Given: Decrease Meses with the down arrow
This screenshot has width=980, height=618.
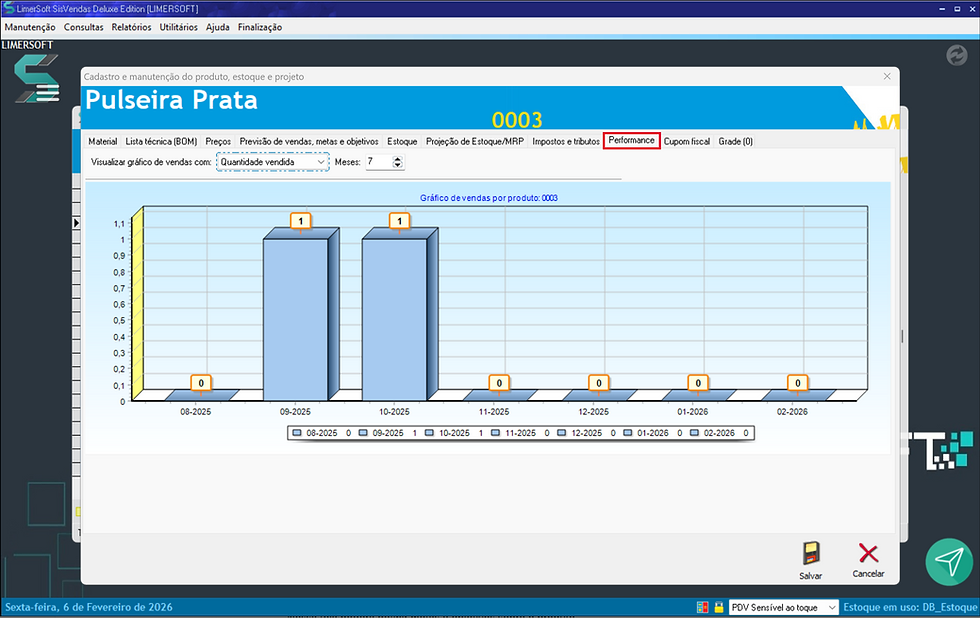Looking at the screenshot, I should [398, 165].
